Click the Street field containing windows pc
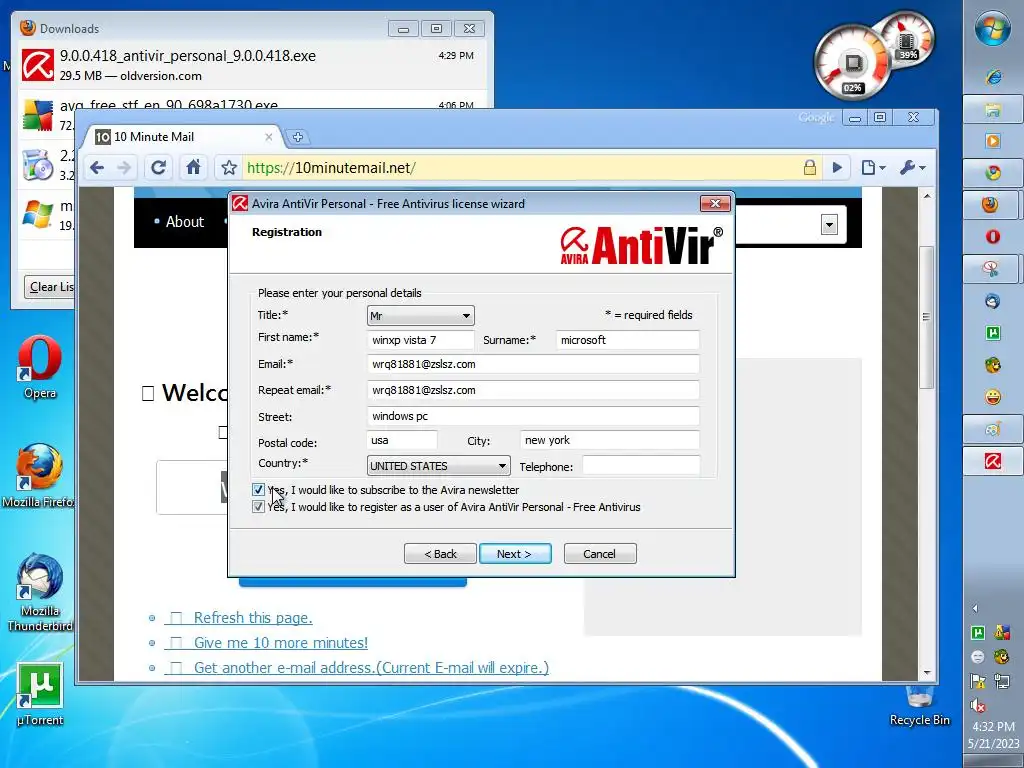The image size is (1024, 768). pyautogui.click(x=533, y=416)
